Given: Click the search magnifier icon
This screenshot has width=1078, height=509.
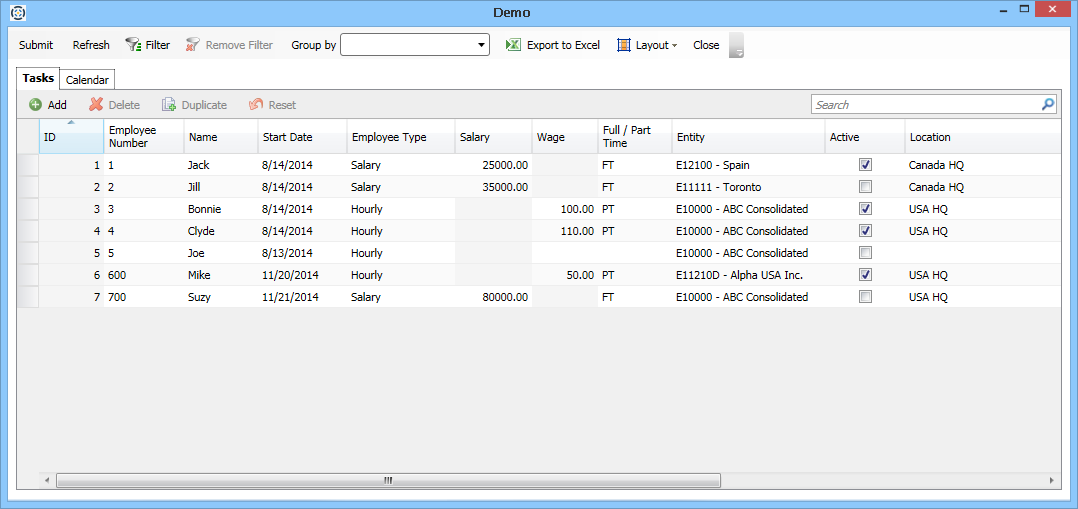Looking at the screenshot, I should [x=1047, y=104].
